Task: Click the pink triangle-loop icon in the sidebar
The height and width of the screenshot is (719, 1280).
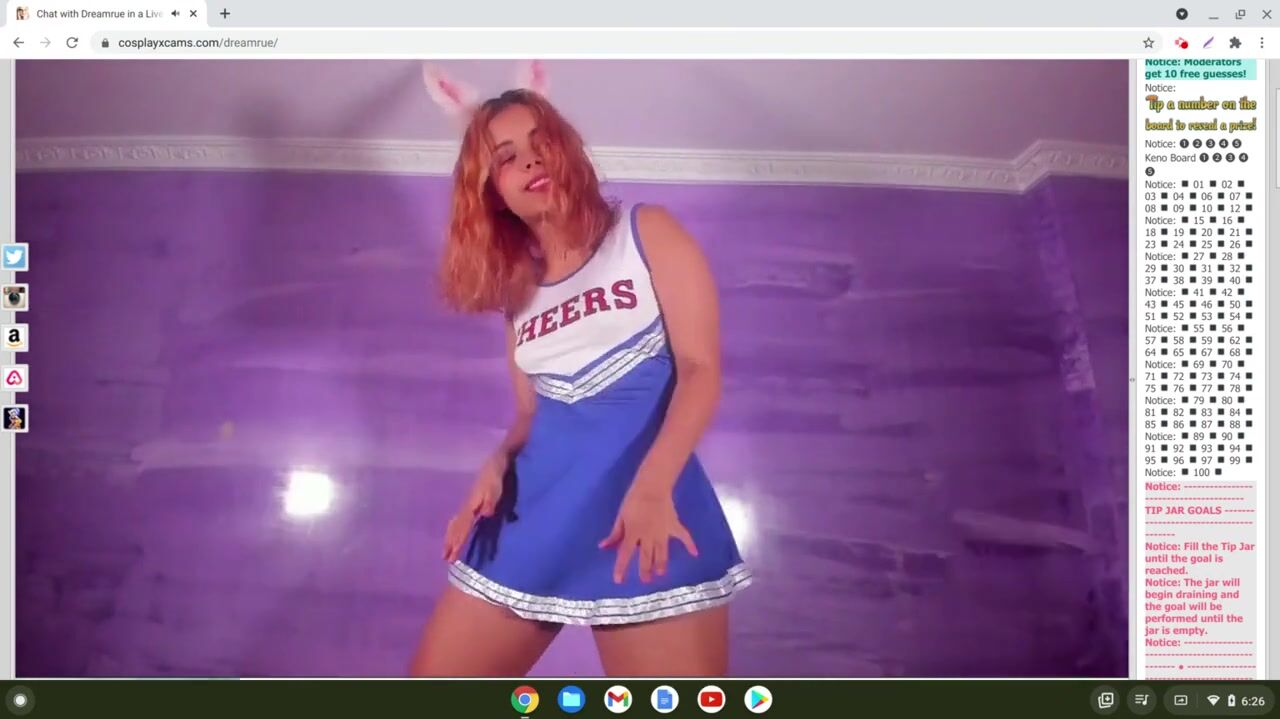Action: (14, 378)
